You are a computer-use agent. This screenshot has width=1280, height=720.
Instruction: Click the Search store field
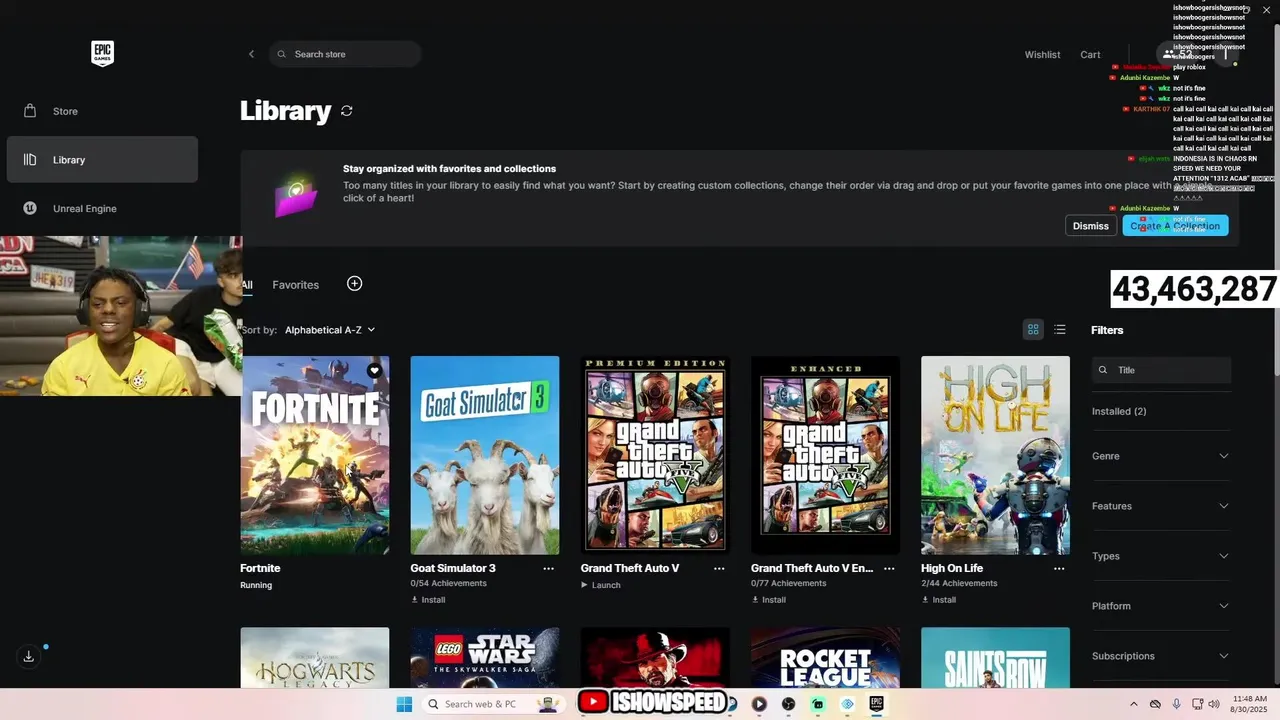[x=345, y=54]
